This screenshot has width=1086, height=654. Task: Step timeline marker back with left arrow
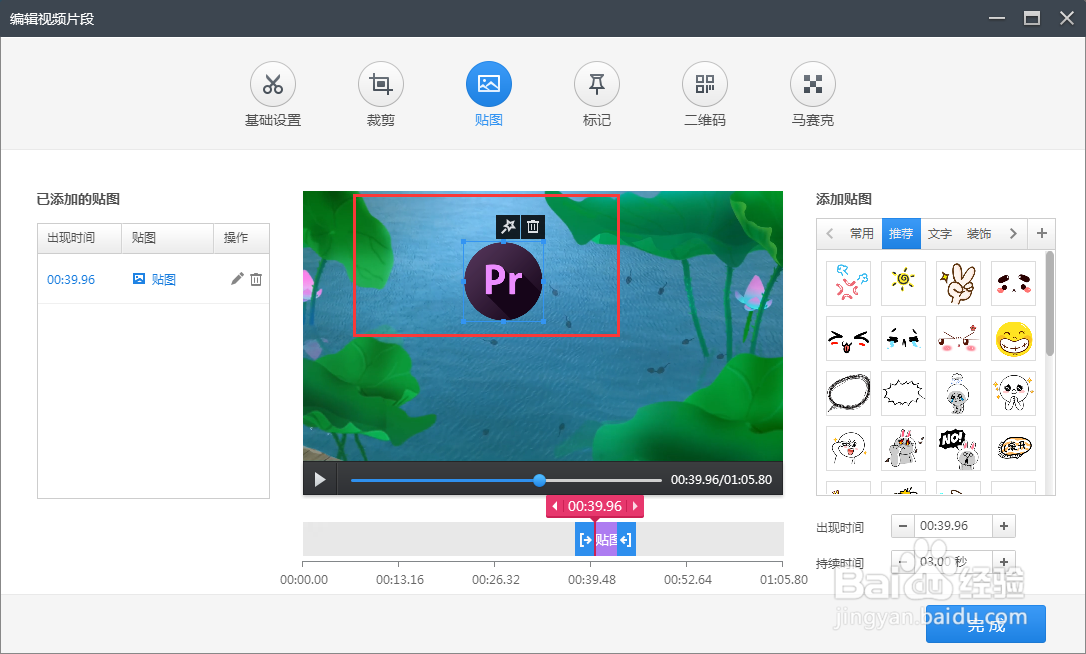tap(554, 506)
